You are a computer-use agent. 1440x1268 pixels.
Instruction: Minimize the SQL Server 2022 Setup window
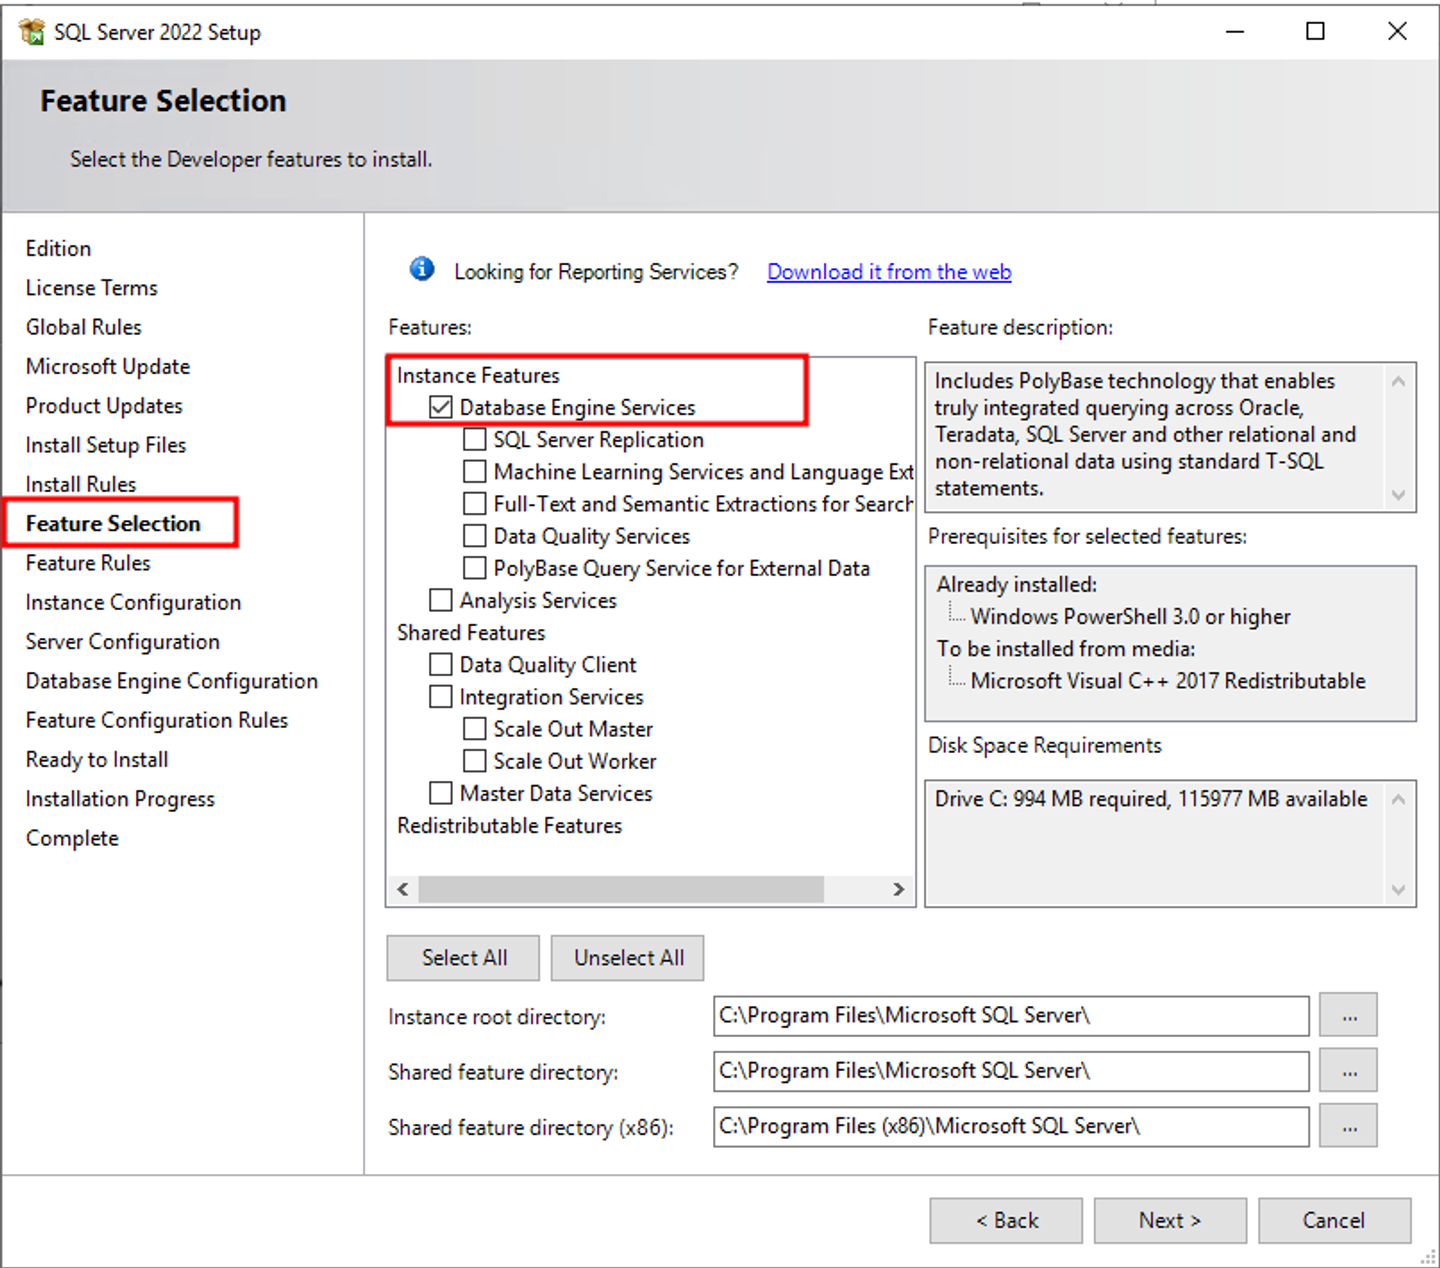pyautogui.click(x=1235, y=31)
